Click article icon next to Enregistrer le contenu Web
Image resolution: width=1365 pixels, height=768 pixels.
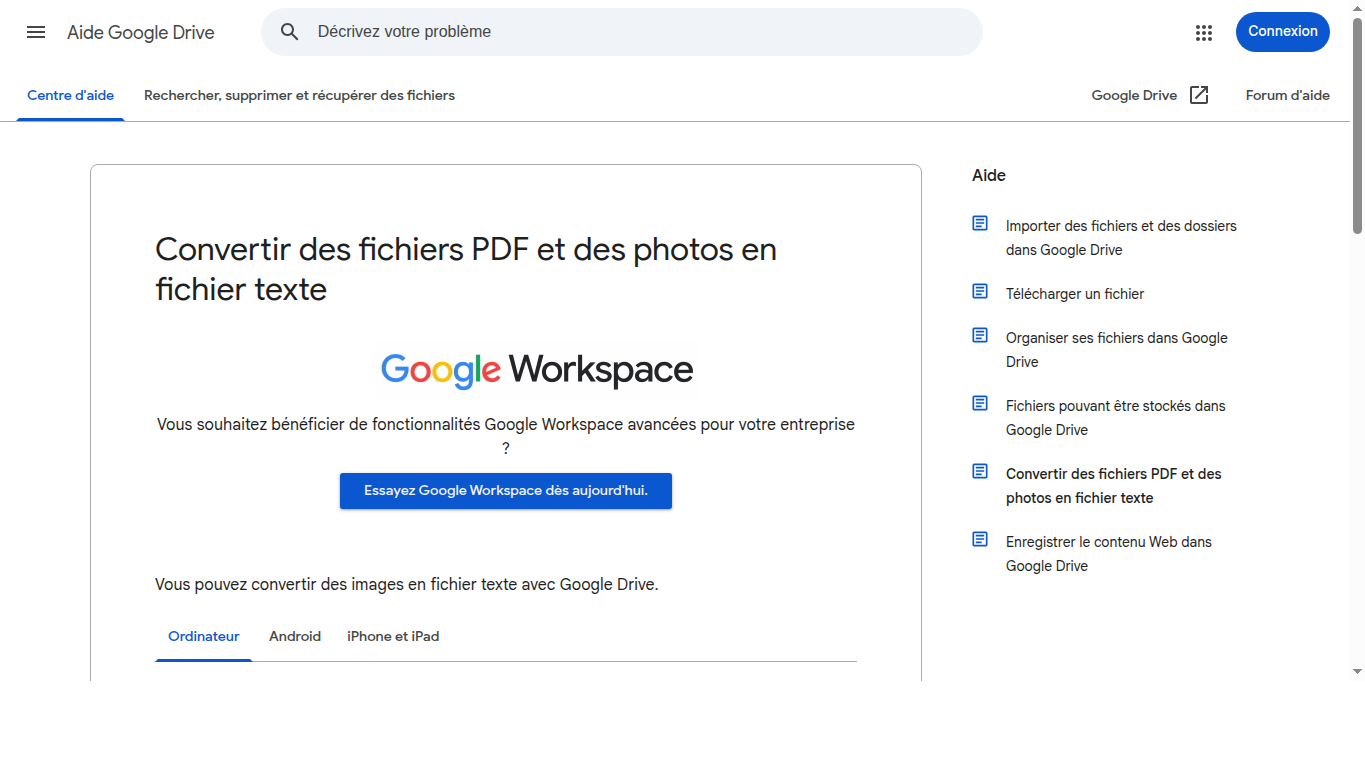click(x=980, y=539)
